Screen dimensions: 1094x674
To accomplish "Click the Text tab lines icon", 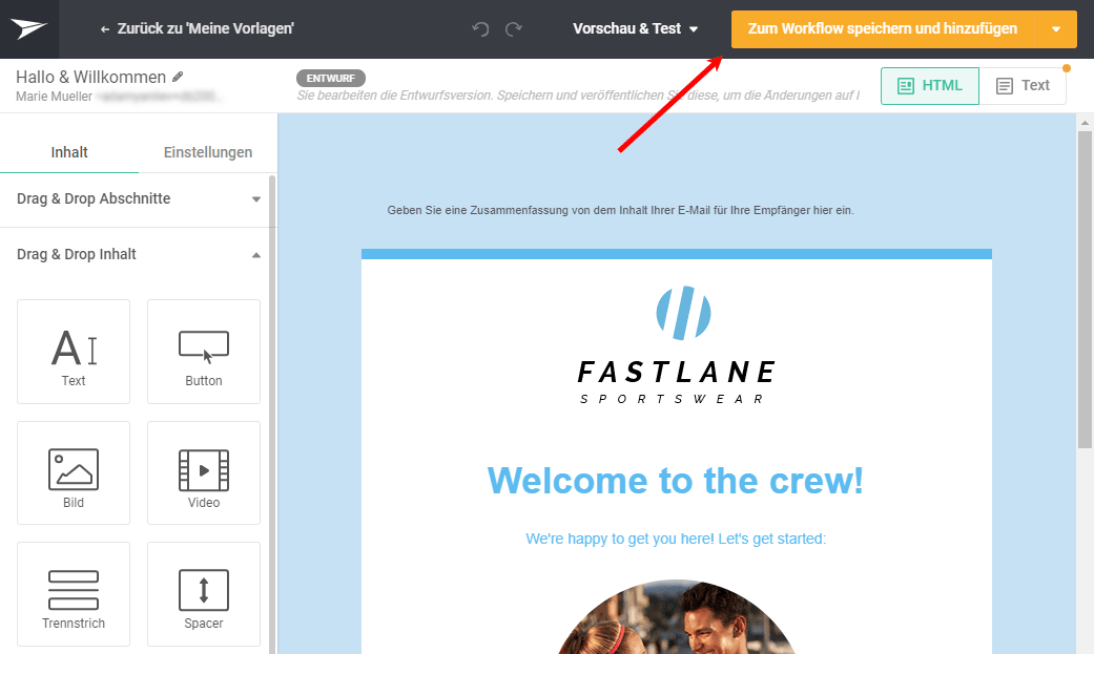I will (1004, 86).
